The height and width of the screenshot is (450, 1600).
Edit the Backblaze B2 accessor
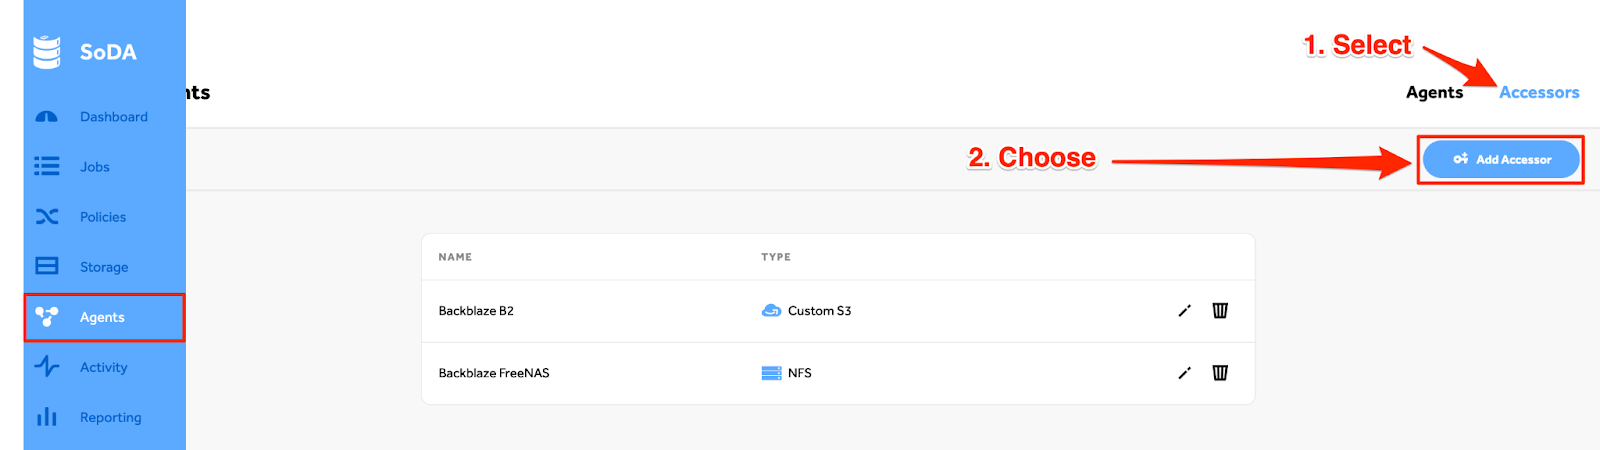[x=1184, y=311]
